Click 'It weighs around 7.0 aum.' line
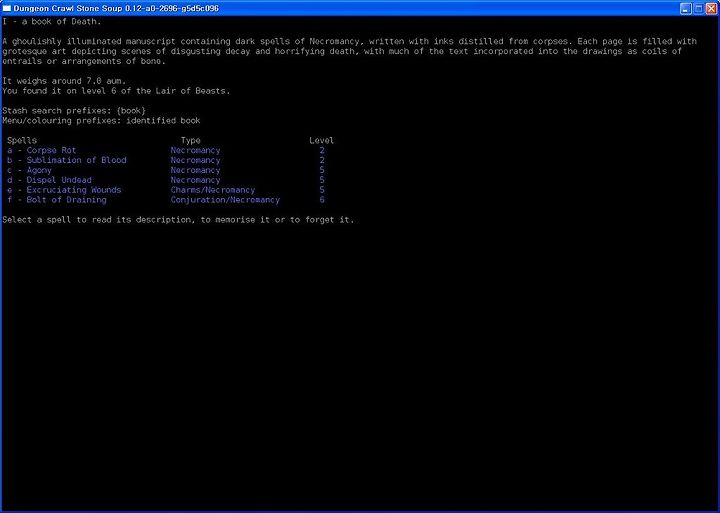Screen dimensions: 720x513 [64, 81]
